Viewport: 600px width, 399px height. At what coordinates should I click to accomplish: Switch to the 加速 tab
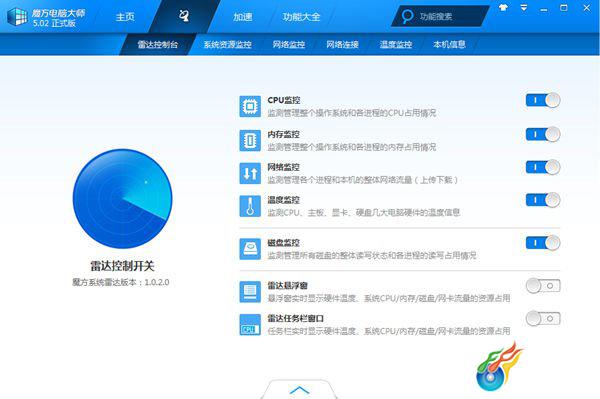pos(243,17)
